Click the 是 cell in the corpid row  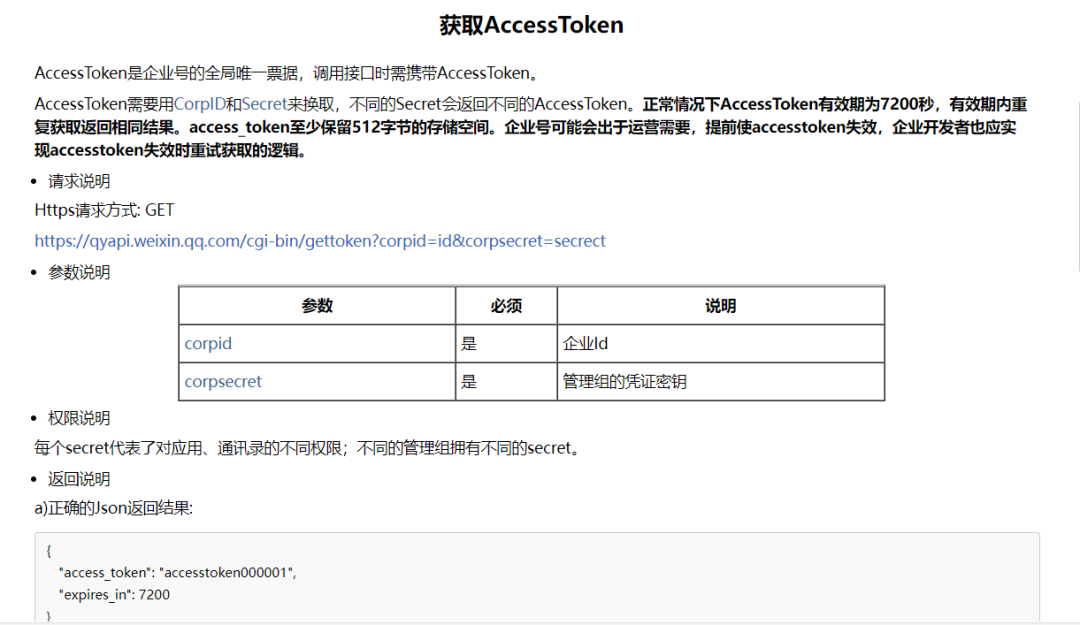coord(506,343)
